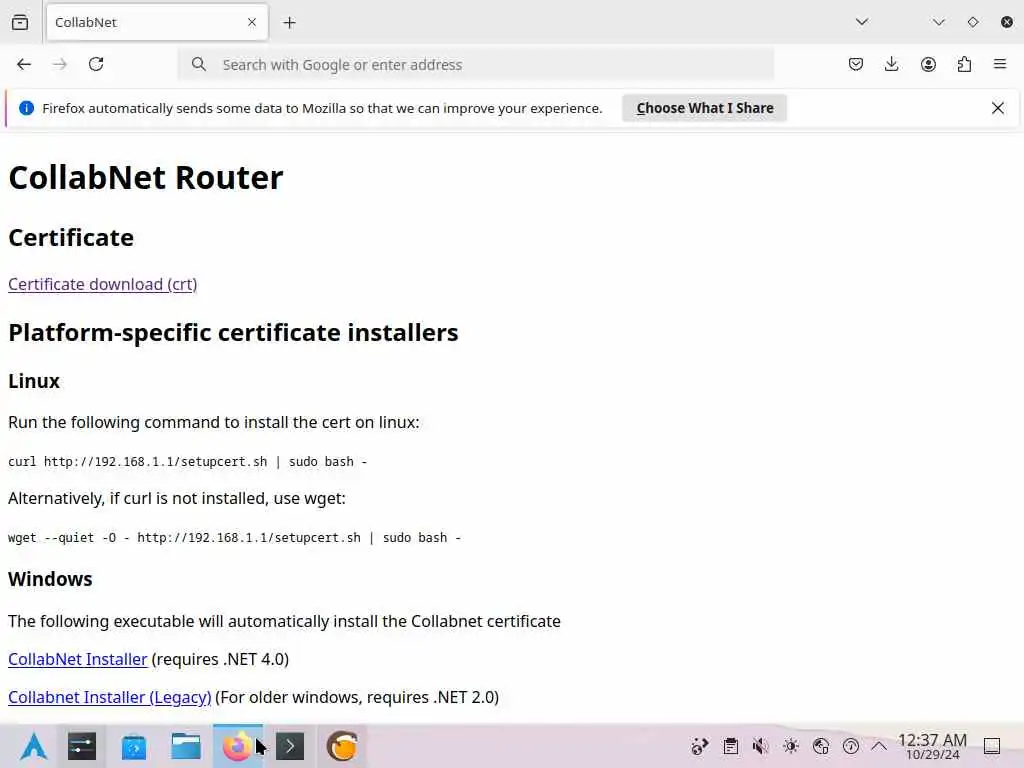Close the CollabNet tab
This screenshot has width=1024, height=768.
[x=252, y=22]
